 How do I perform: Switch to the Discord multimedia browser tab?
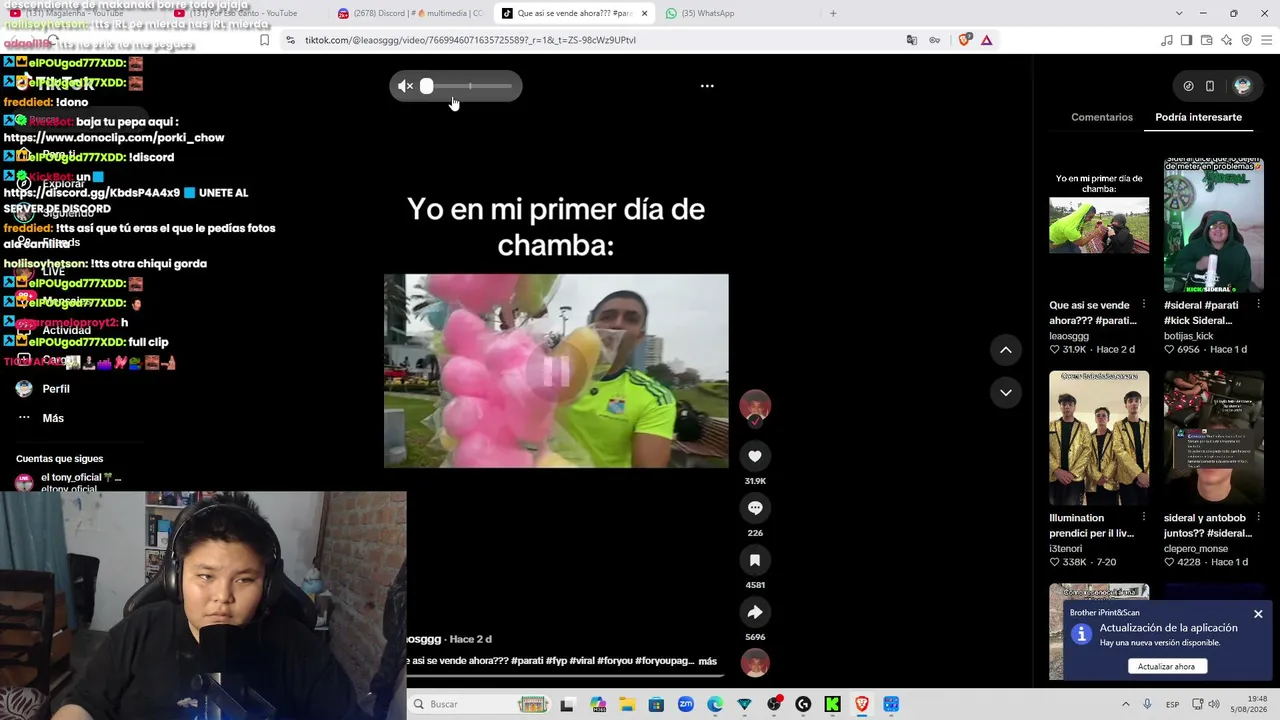[x=410, y=13]
